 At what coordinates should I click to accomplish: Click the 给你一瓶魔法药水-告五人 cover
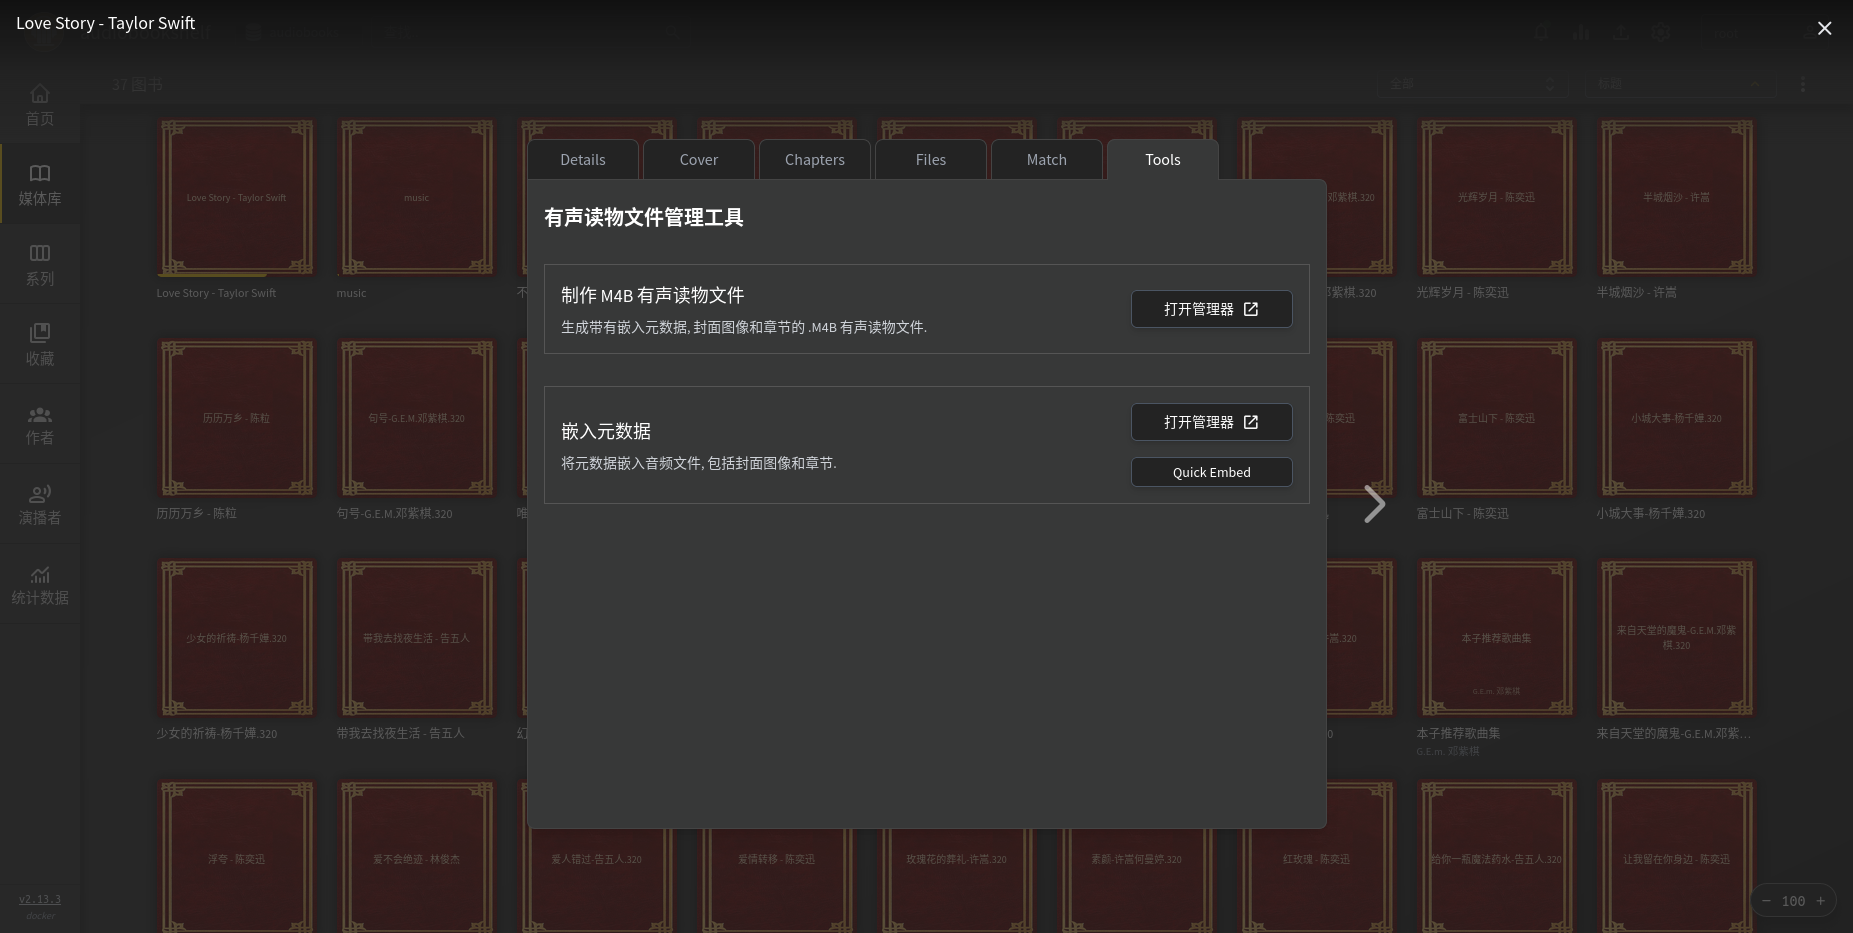1496,857
